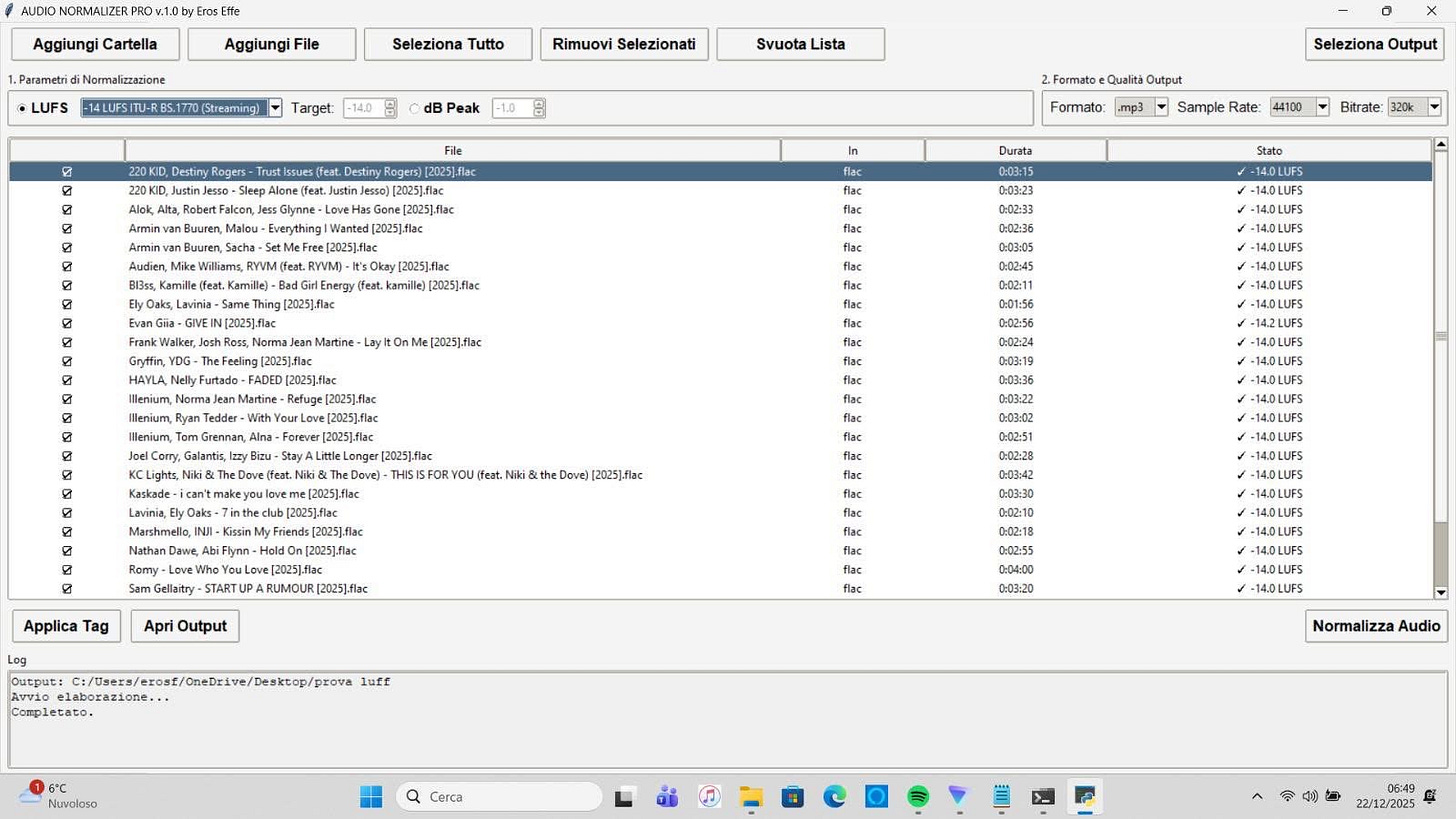Toggle the Kaskade track checkbox
1456x819 pixels.
point(67,494)
